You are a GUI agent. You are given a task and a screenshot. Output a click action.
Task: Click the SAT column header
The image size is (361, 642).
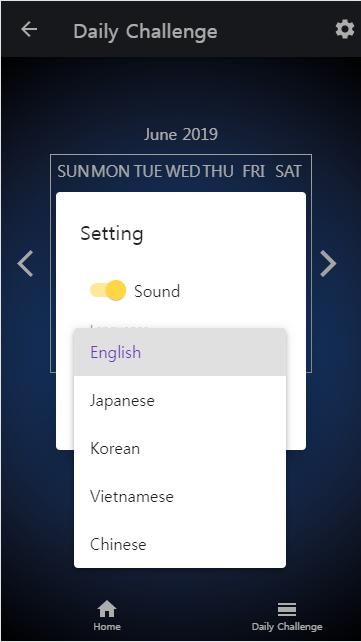[288, 171]
